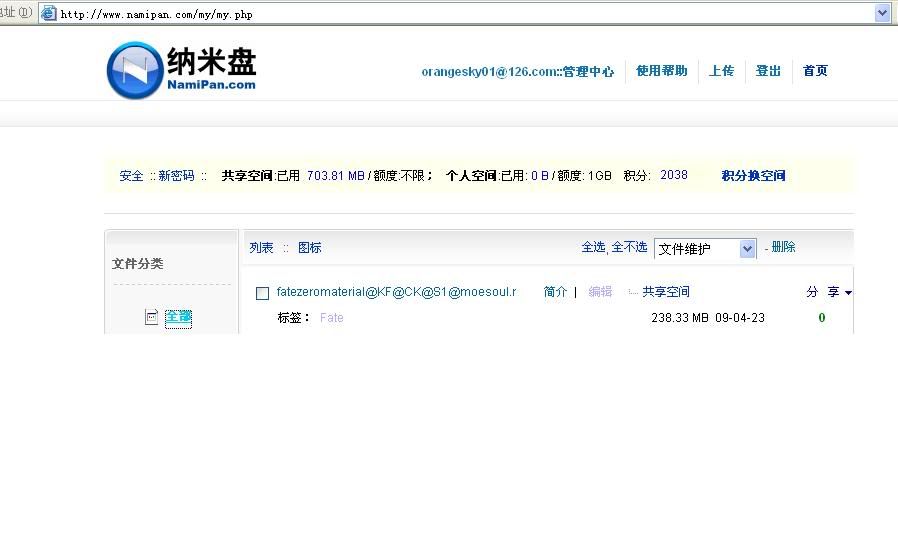The height and width of the screenshot is (550, 898).
Task: Go to 首页 home page
Action: tap(815, 70)
